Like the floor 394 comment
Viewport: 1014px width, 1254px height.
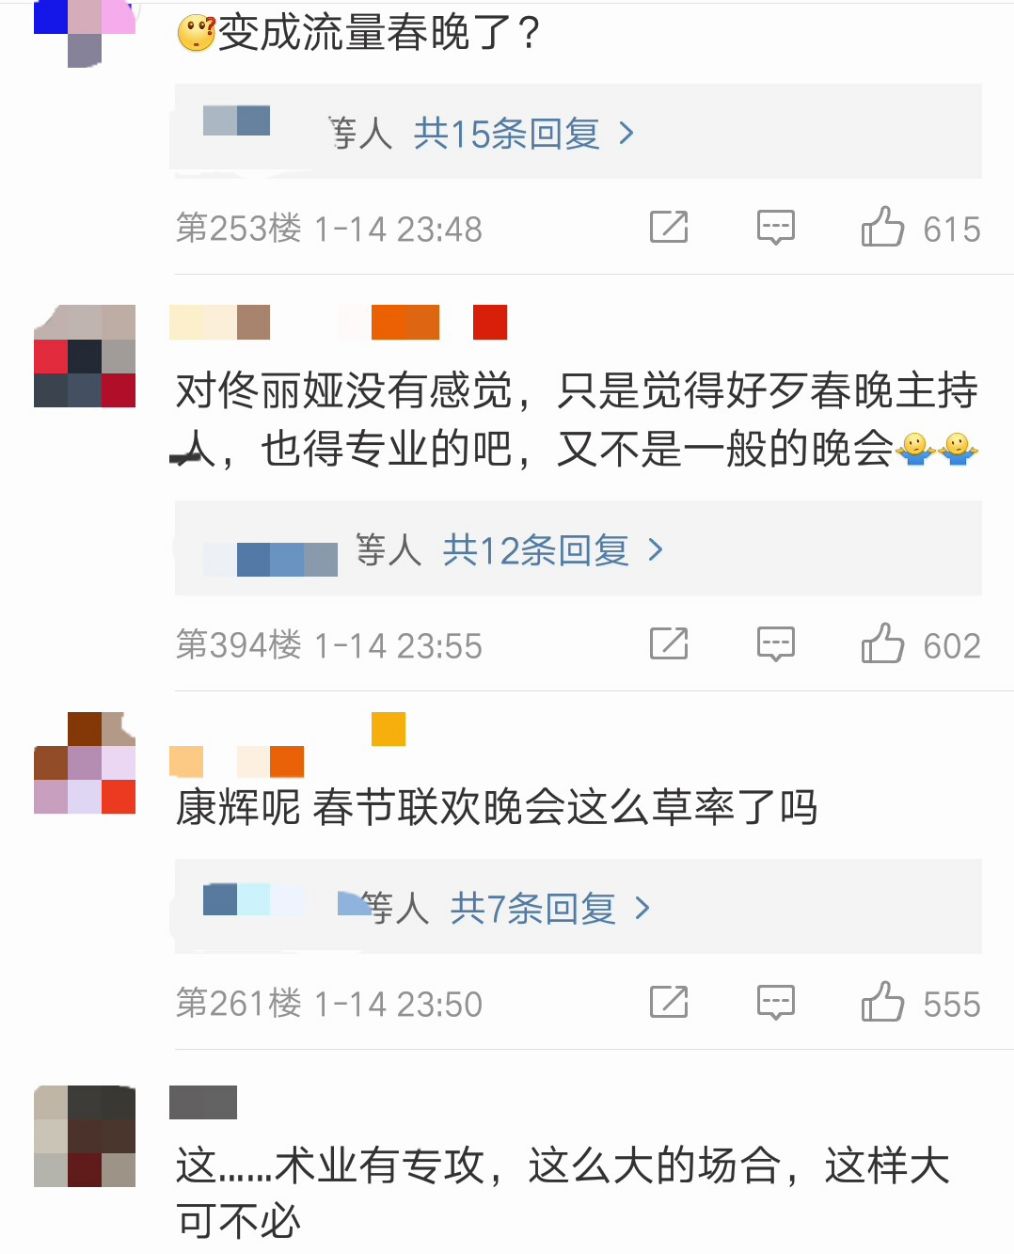pos(882,644)
